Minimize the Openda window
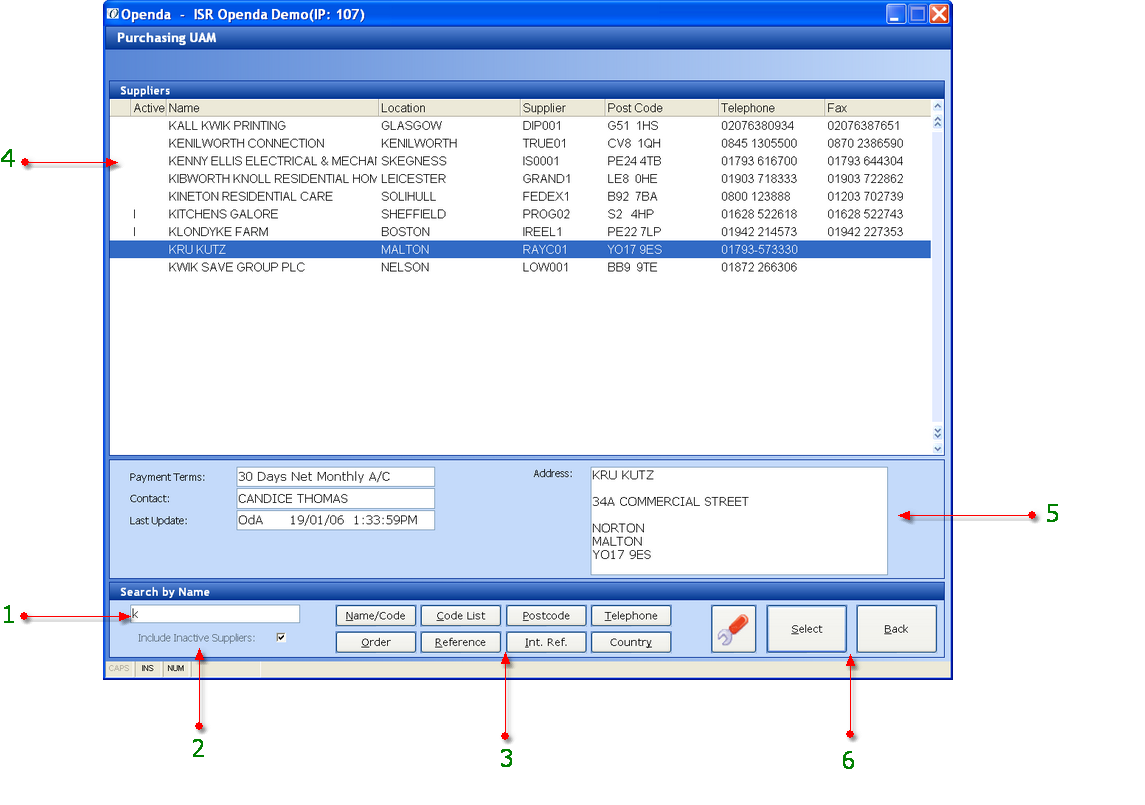The width and height of the screenshot is (1145, 805). click(896, 14)
